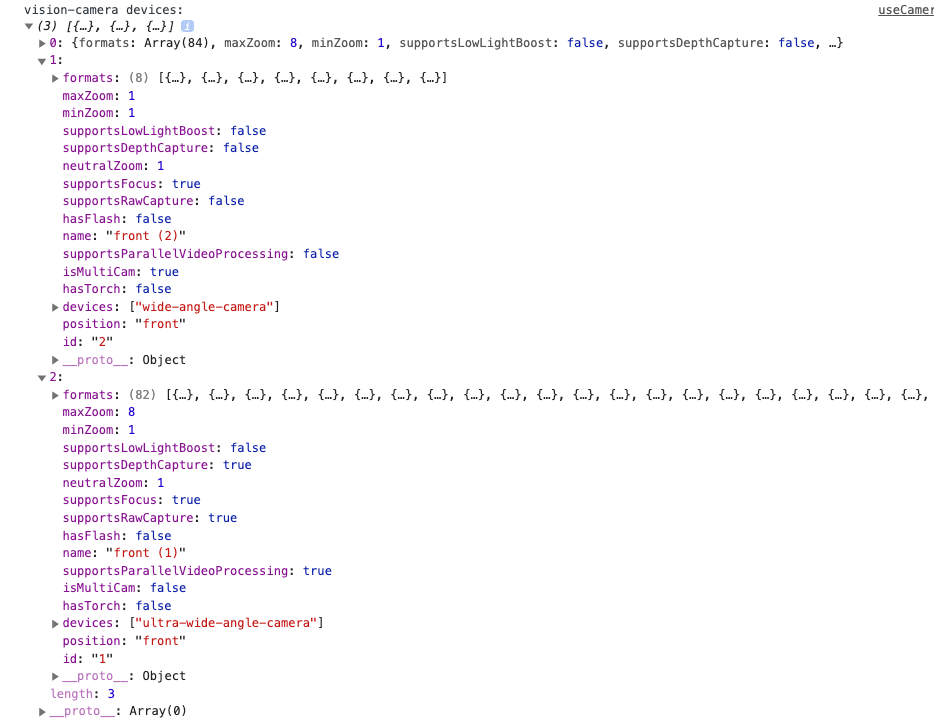Expand devices wide-angle-camera array triangle

[55, 307]
